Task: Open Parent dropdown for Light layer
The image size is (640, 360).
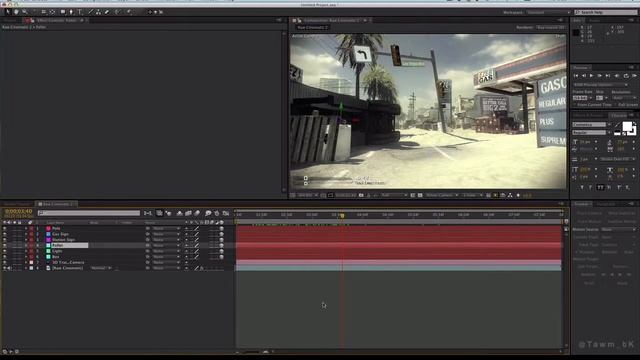Action: pyautogui.click(x=166, y=251)
